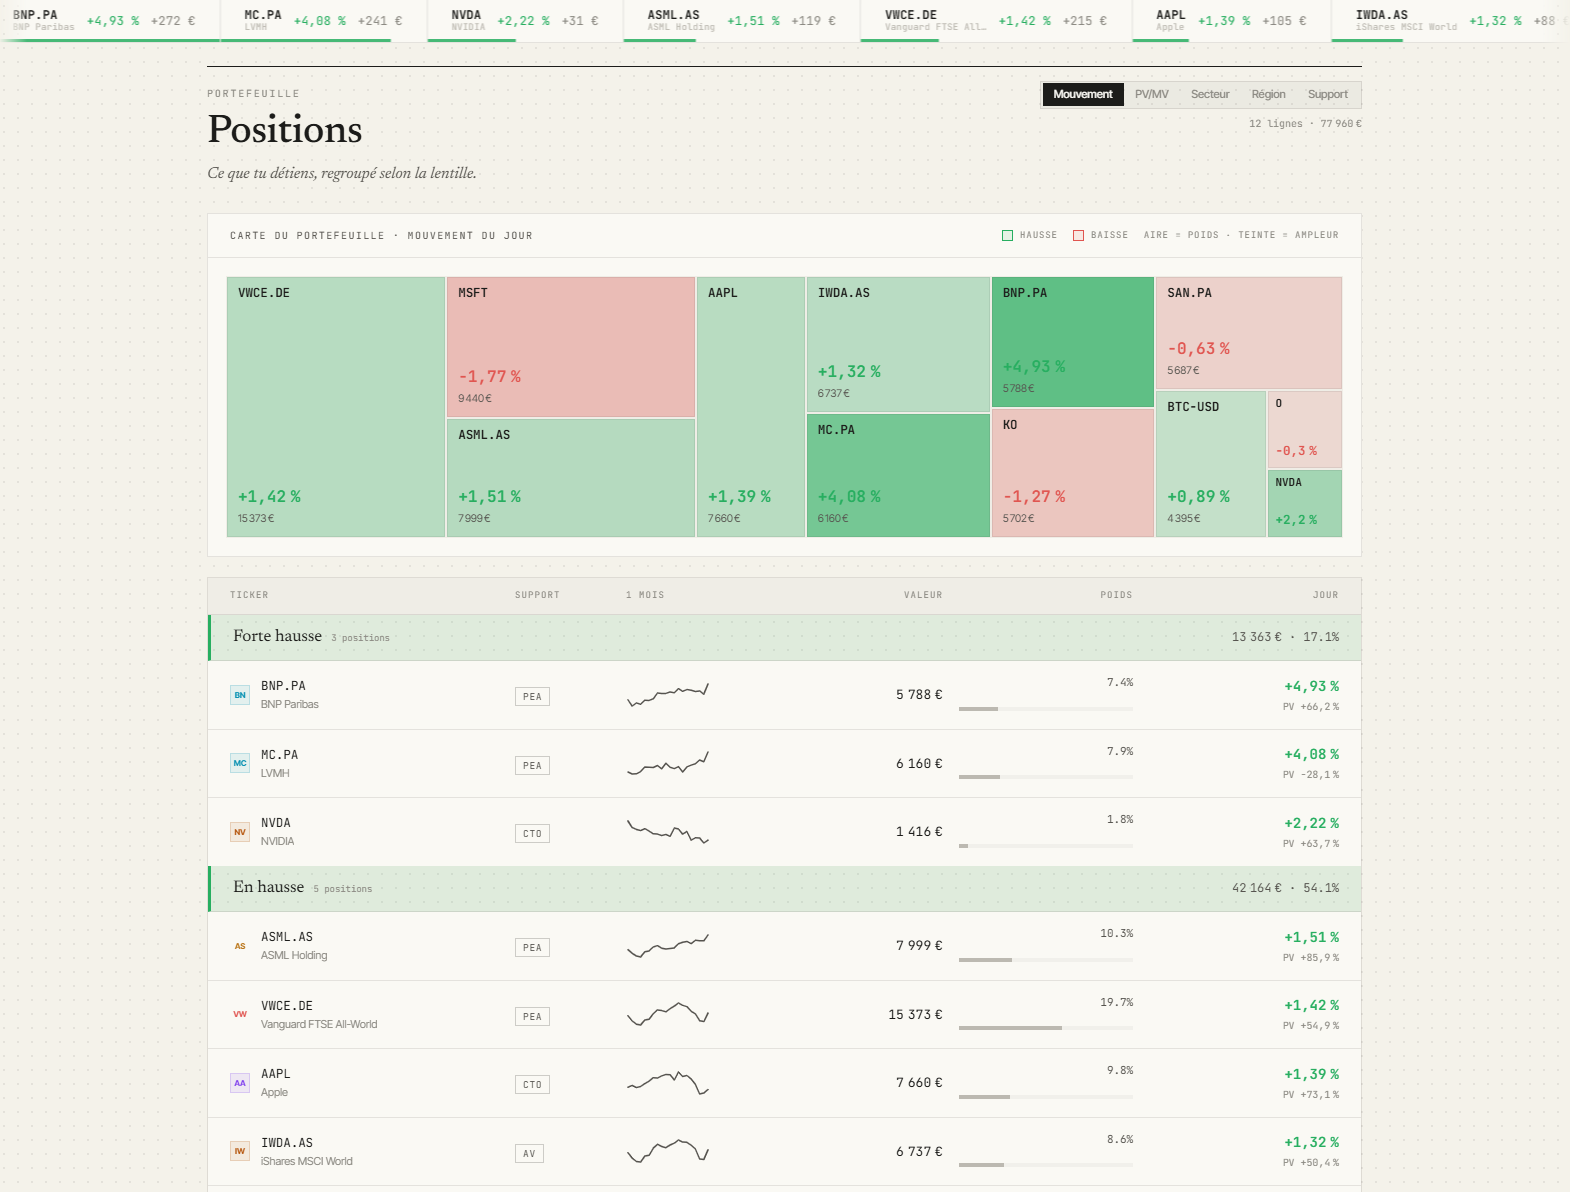Image resolution: width=1570 pixels, height=1192 pixels.
Task: Open the SAN.PA treemap tile
Action: [1249, 333]
